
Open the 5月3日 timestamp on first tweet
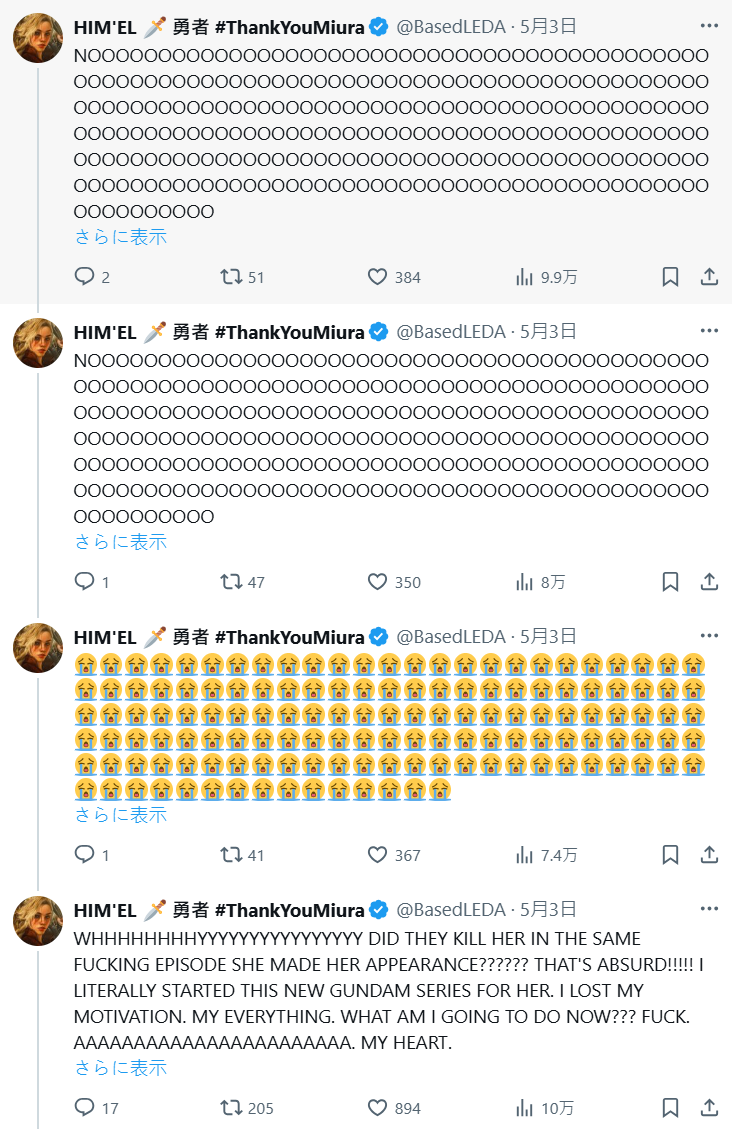[x=548, y=27]
